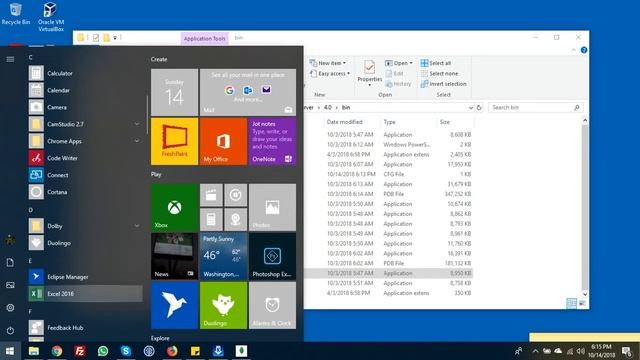Image resolution: width=640 pixels, height=360 pixels.
Task: Open the small Groove Music tile
Action: (x=236, y=195)
